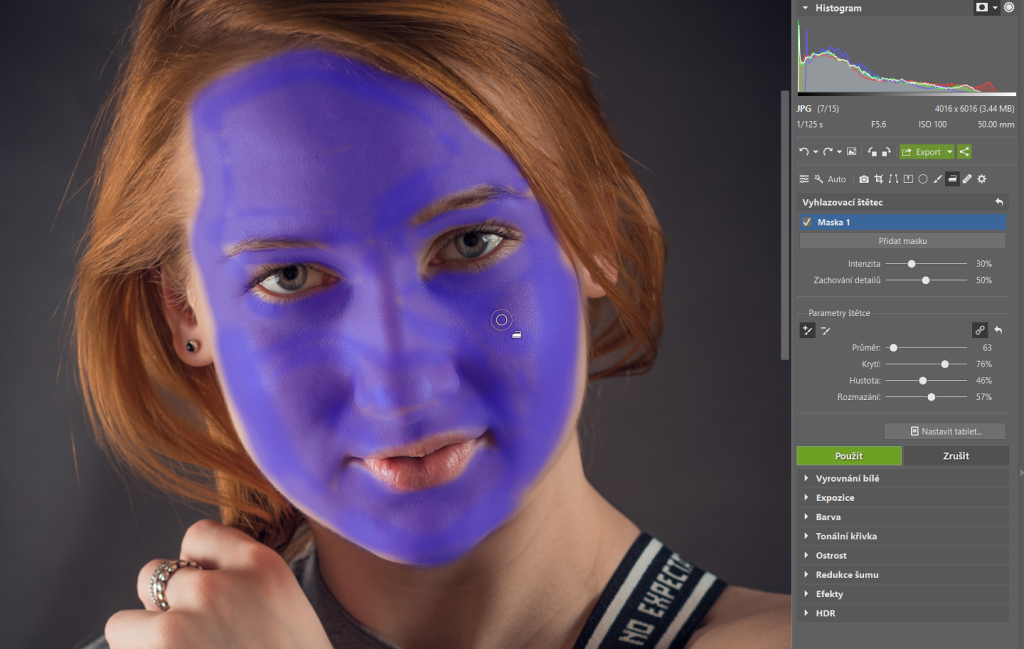1024x649 pixels.
Task: Select the Retouching bandage tool
Action: 967,179
